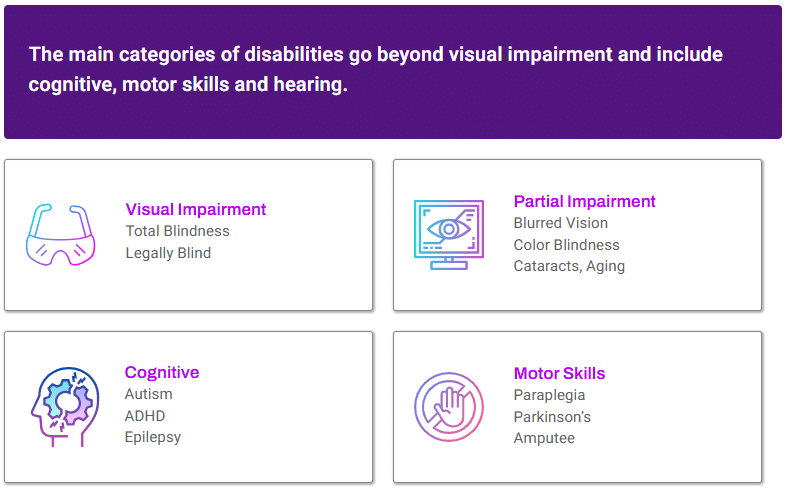Click the purple banner headline text
Image resolution: width=787 pixels, height=498 pixels.
[375, 69]
